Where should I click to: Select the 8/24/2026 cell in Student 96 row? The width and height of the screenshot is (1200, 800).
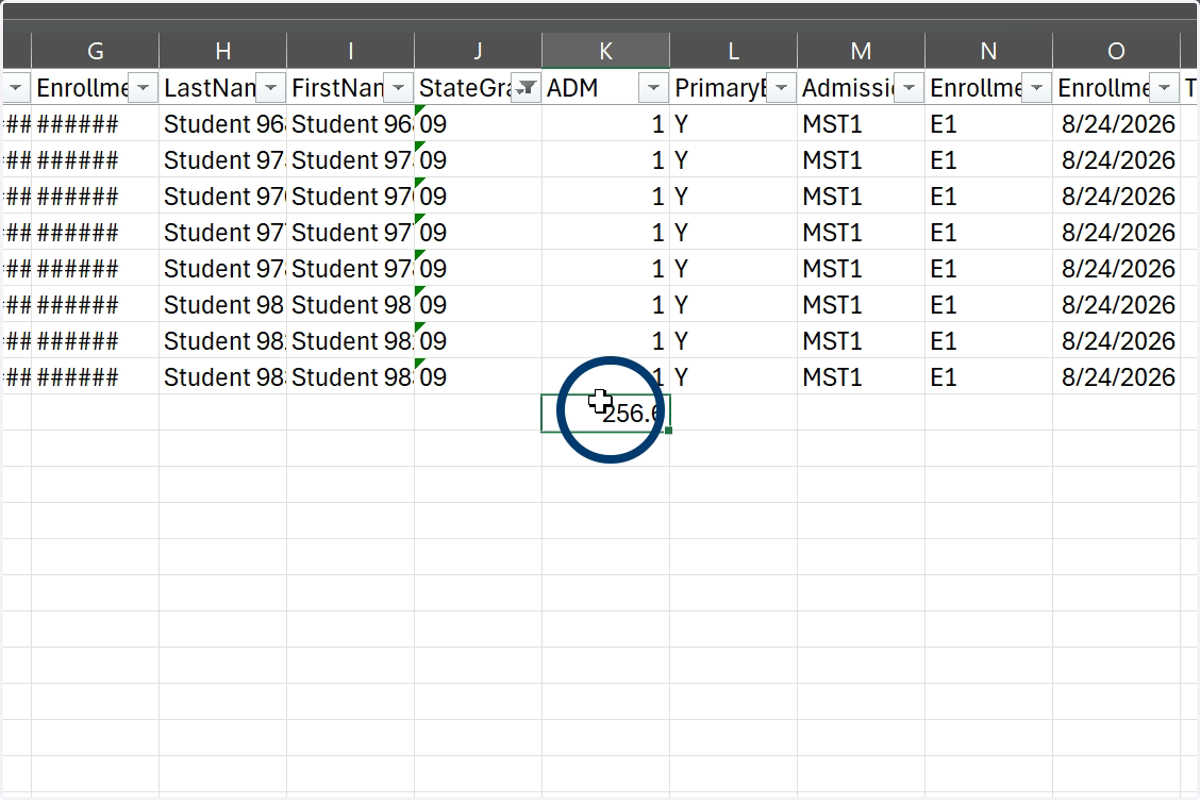coord(1117,124)
